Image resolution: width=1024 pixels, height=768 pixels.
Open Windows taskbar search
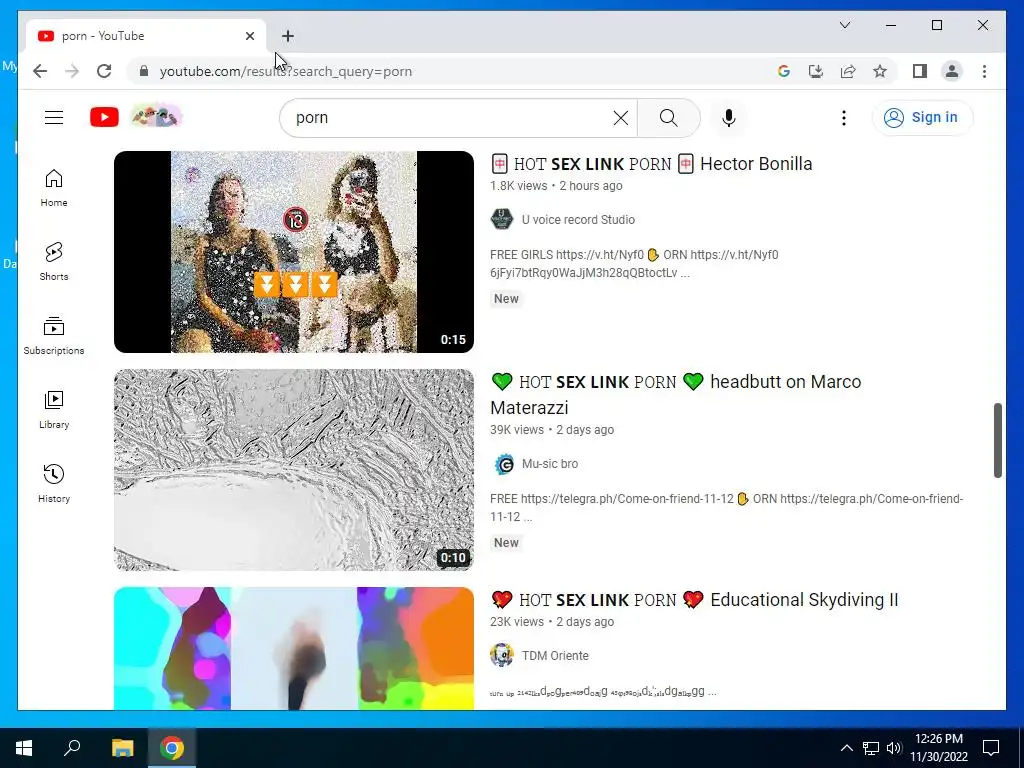(x=72, y=748)
